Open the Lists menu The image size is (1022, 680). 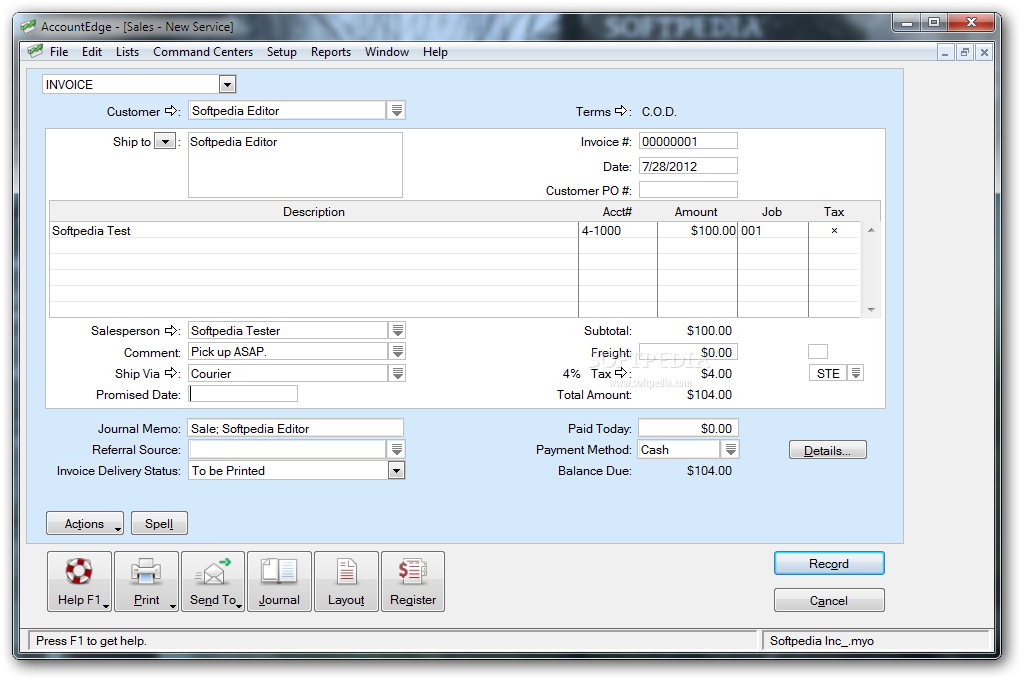(127, 52)
